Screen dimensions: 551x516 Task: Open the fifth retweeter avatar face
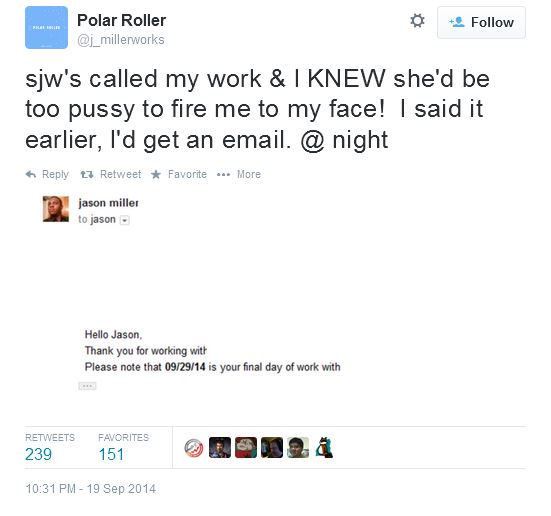tap(298, 447)
